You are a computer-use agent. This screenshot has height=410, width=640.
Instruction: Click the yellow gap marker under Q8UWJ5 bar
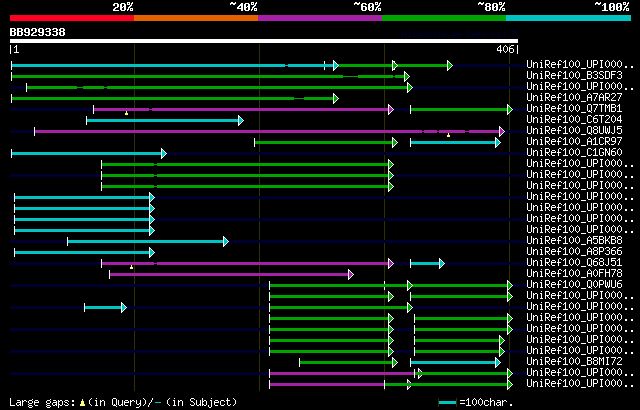pyautogui.click(x=449, y=135)
